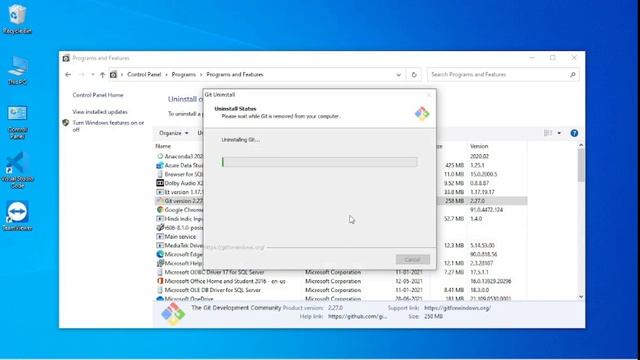Screen dimensions: 640x360
Task: Click the 425 MB size cell
Action: coord(454,165)
